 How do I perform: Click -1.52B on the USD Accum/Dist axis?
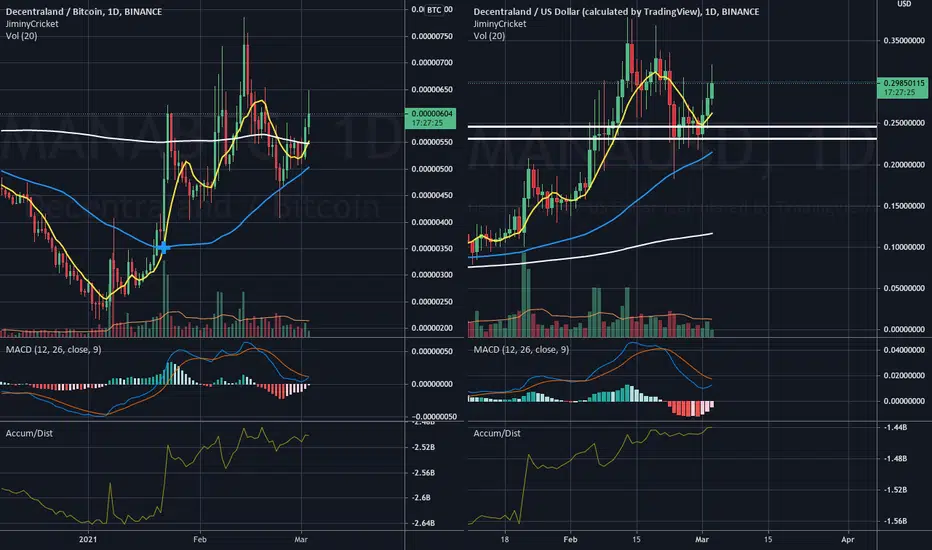coord(895,490)
